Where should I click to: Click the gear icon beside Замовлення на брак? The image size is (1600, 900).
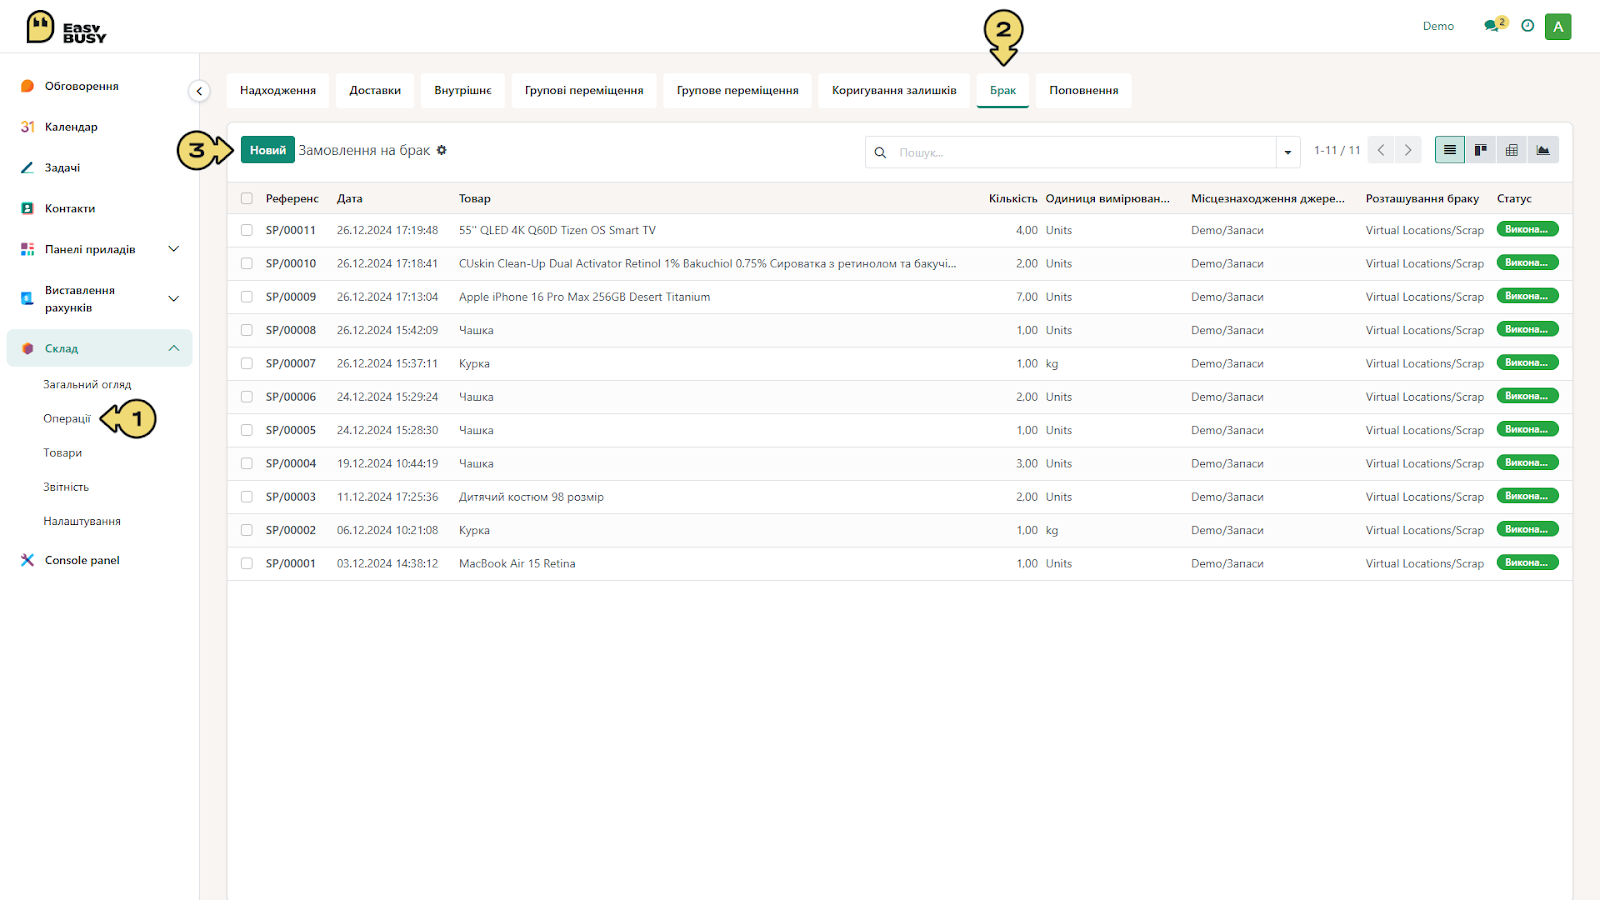tap(441, 150)
